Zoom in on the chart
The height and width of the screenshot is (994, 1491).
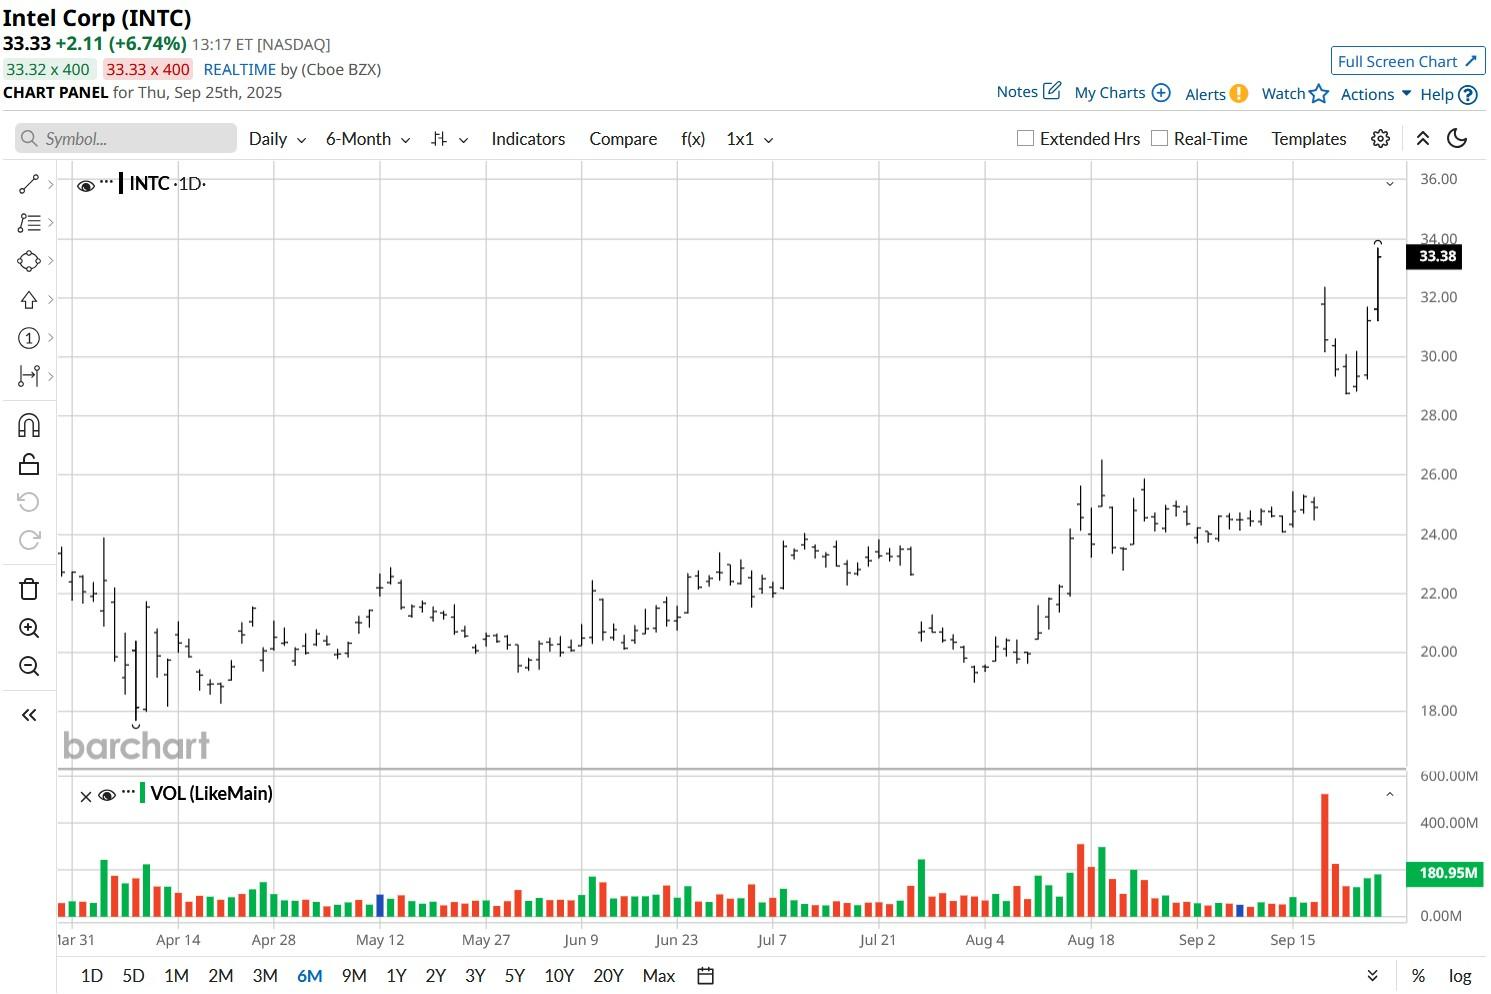click(x=29, y=628)
